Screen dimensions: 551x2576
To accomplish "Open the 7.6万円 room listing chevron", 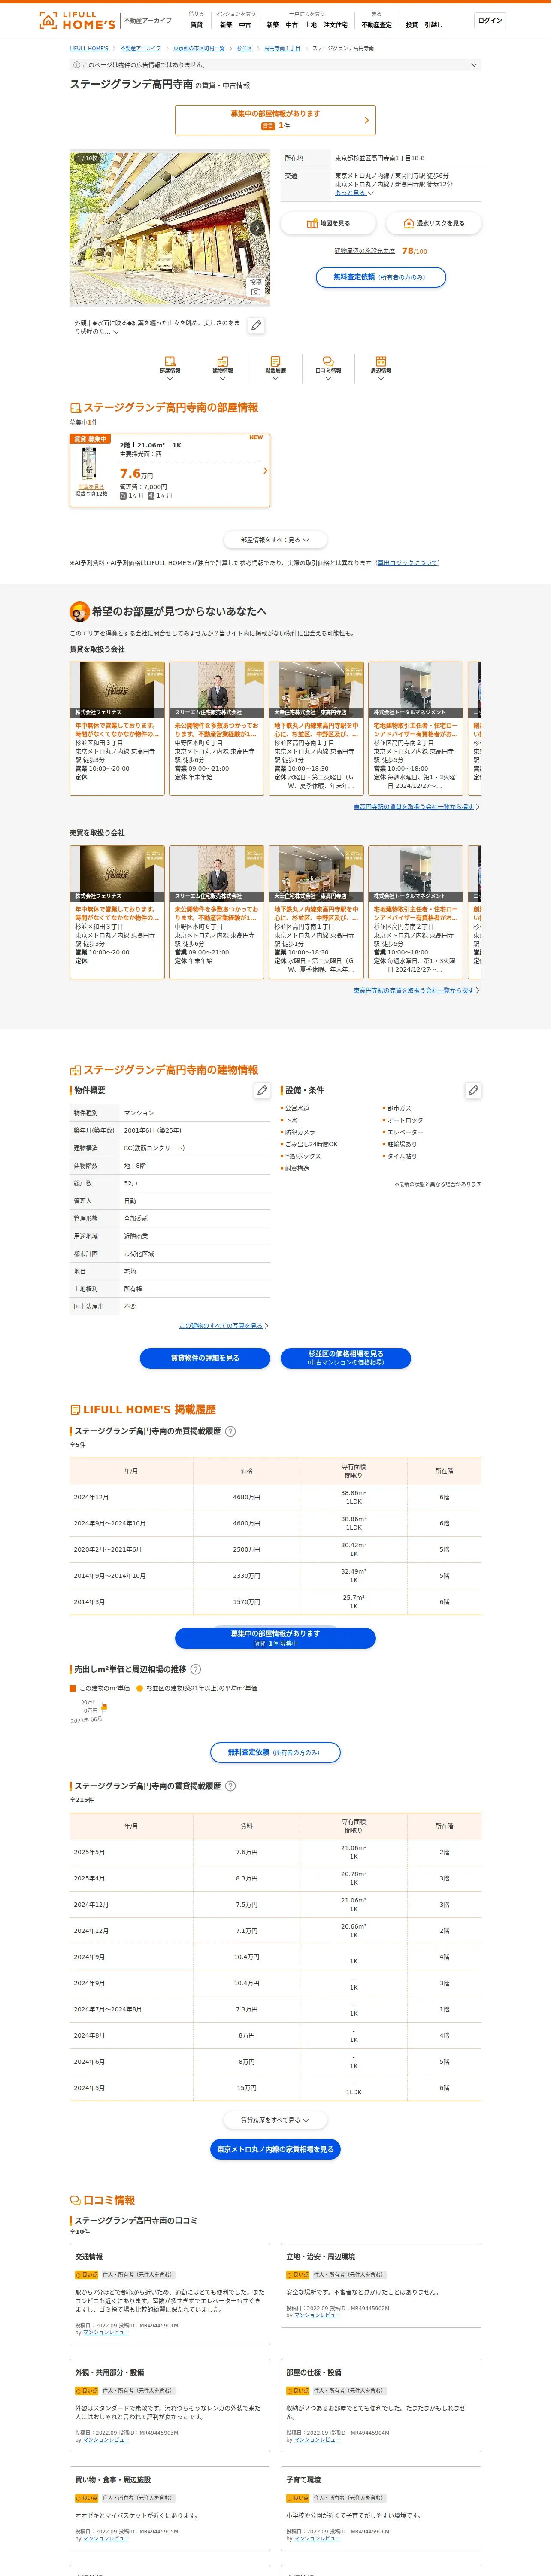I will pos(265,470).
